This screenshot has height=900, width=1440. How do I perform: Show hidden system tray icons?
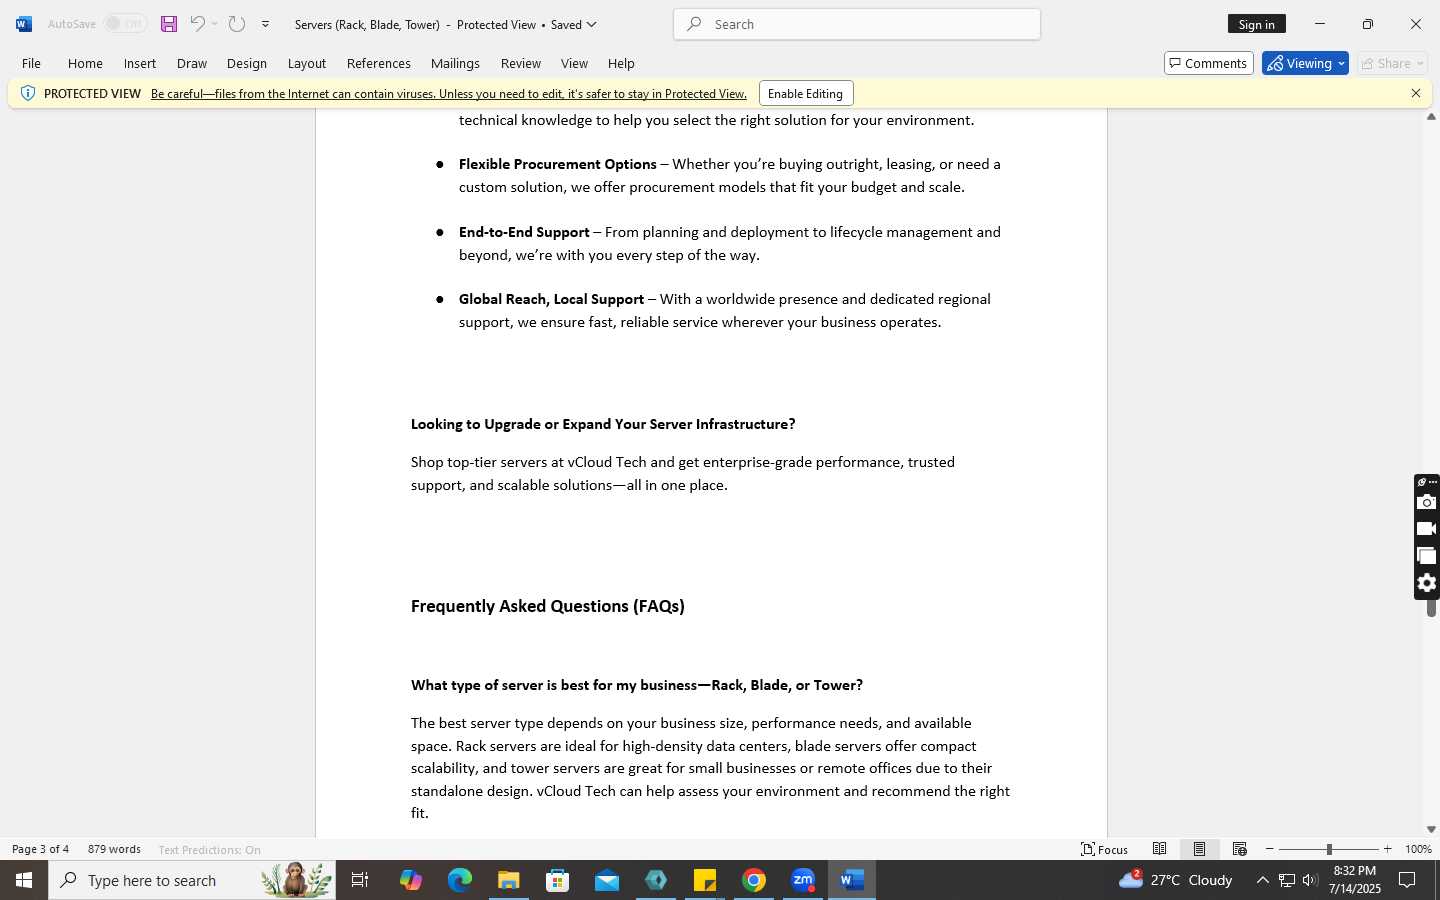coord(1262,880)
